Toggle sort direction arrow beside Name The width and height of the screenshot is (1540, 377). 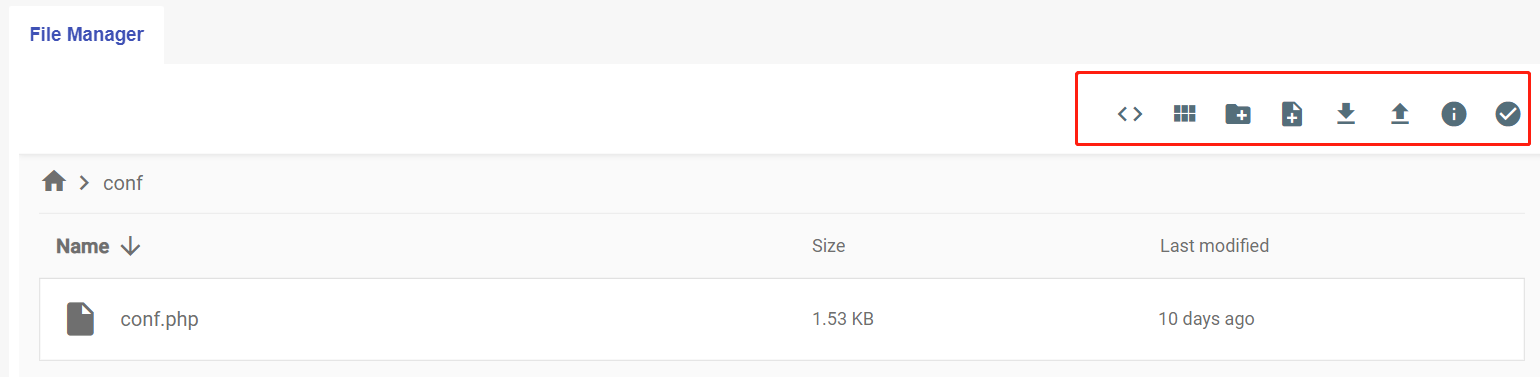point(129,246)
